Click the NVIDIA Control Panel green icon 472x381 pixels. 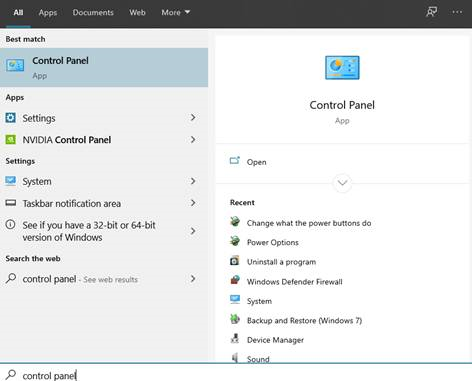10,139
